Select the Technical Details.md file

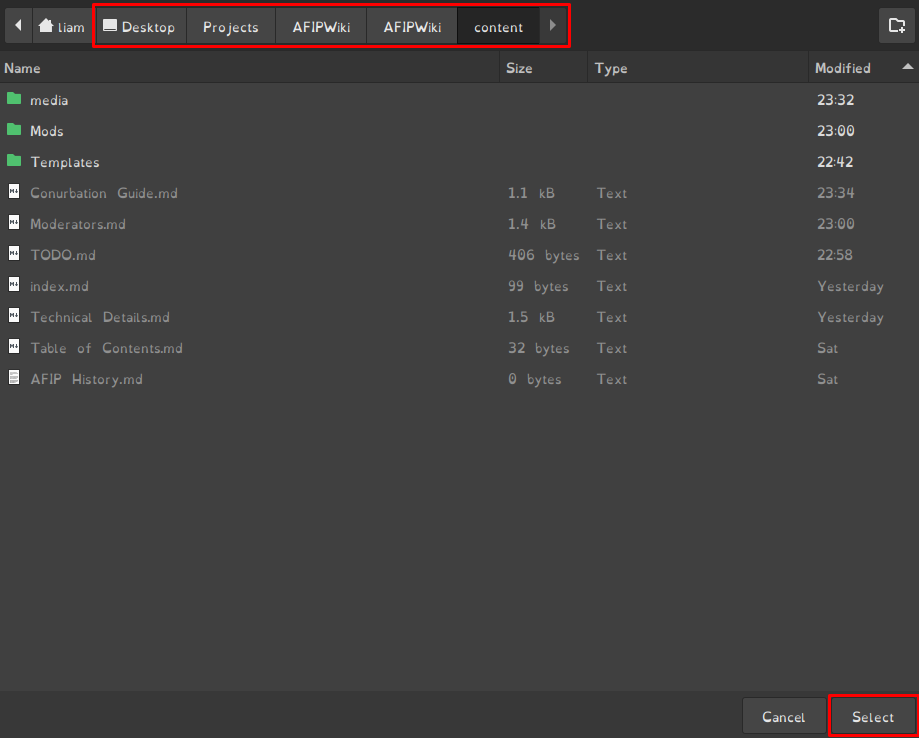pos(100,317)
